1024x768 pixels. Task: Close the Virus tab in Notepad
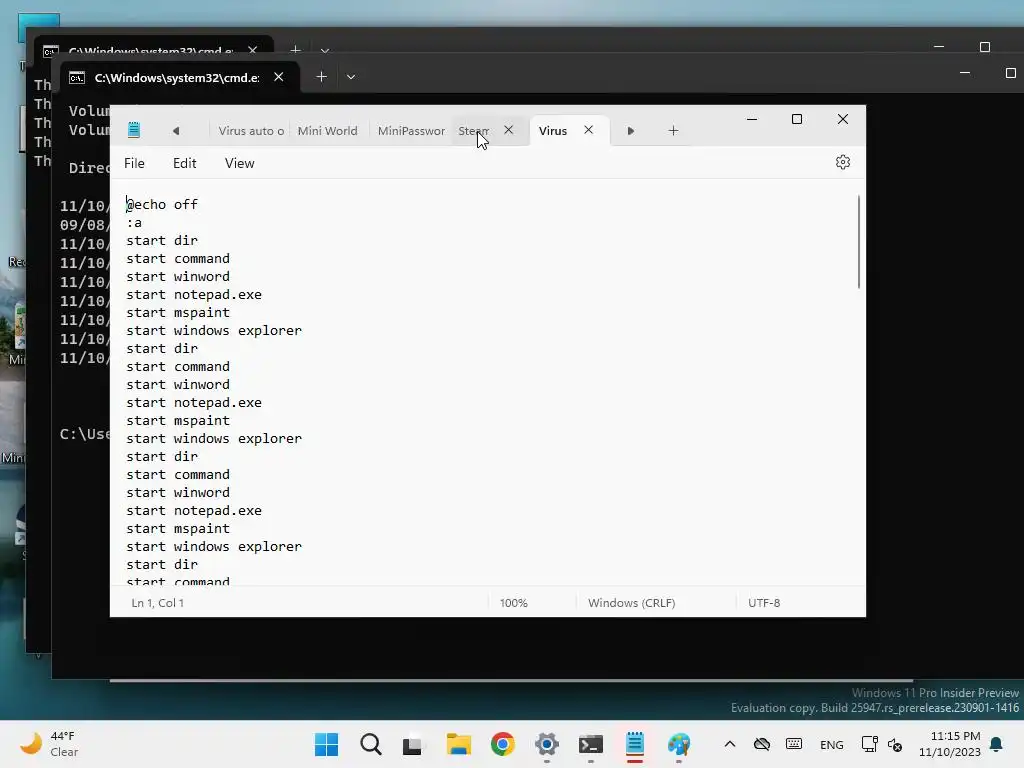click(x=588, y=130)
